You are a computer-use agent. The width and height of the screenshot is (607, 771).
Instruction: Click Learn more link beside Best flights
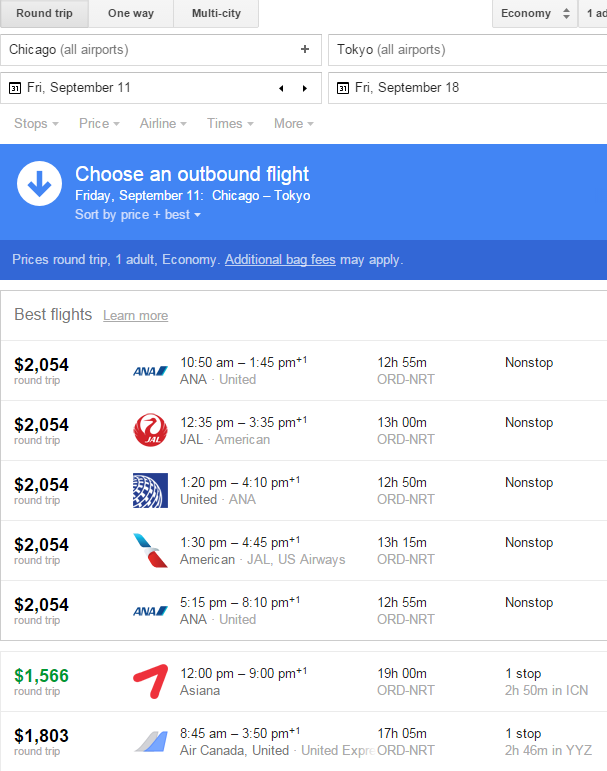(x=135, y=315)
